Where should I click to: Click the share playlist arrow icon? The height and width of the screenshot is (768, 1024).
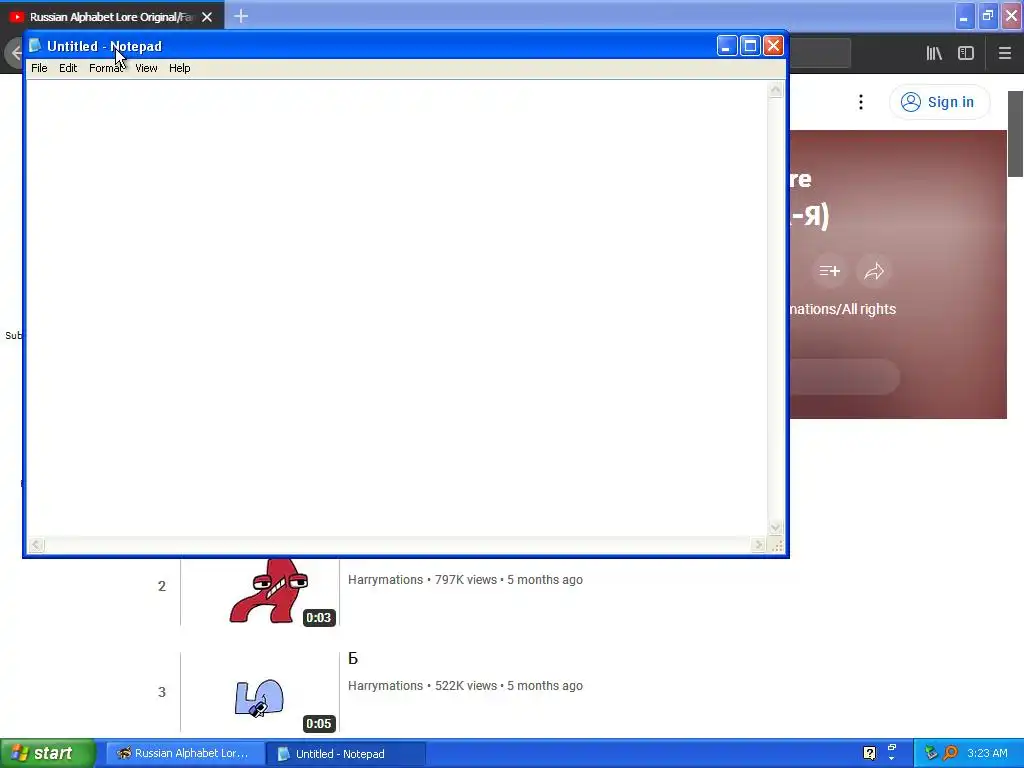tap(874, 270)
